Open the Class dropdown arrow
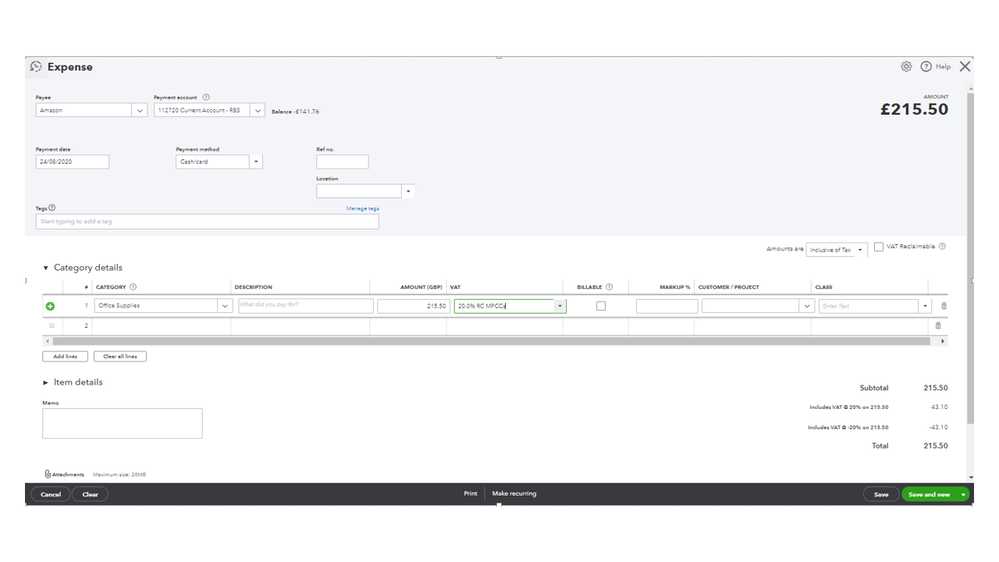 925,306
